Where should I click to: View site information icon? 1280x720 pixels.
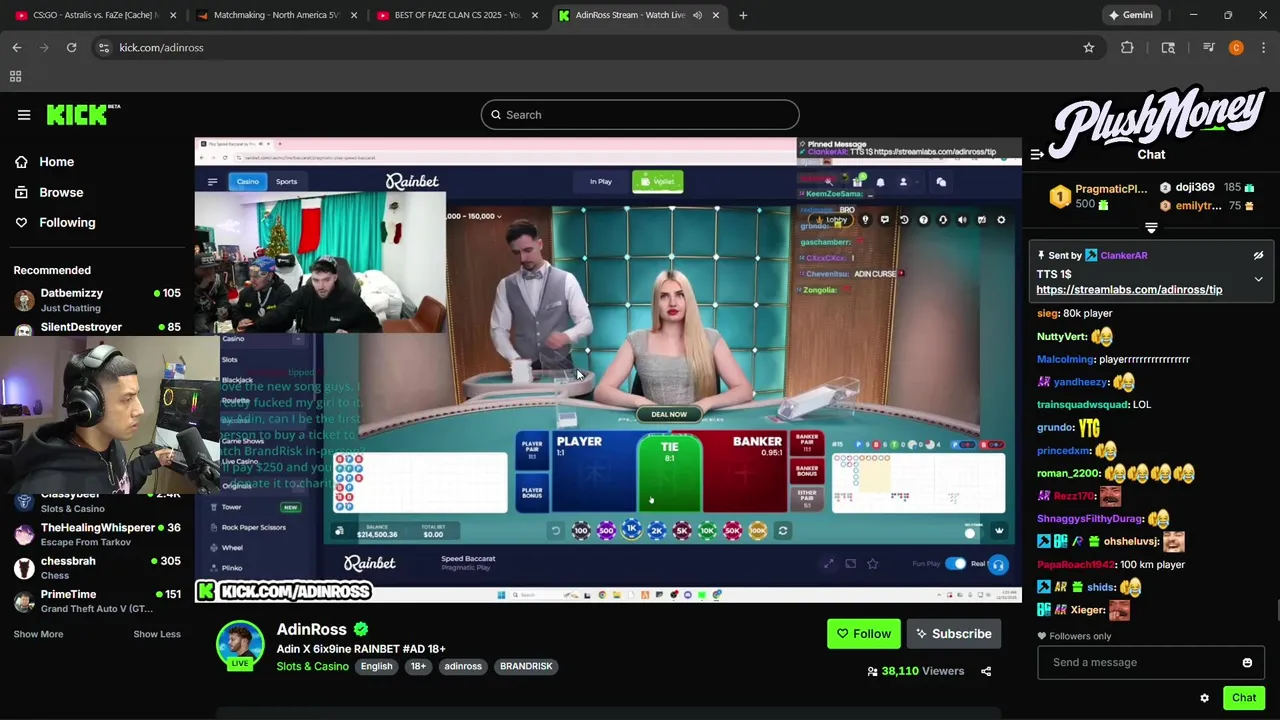click(104, 47)
